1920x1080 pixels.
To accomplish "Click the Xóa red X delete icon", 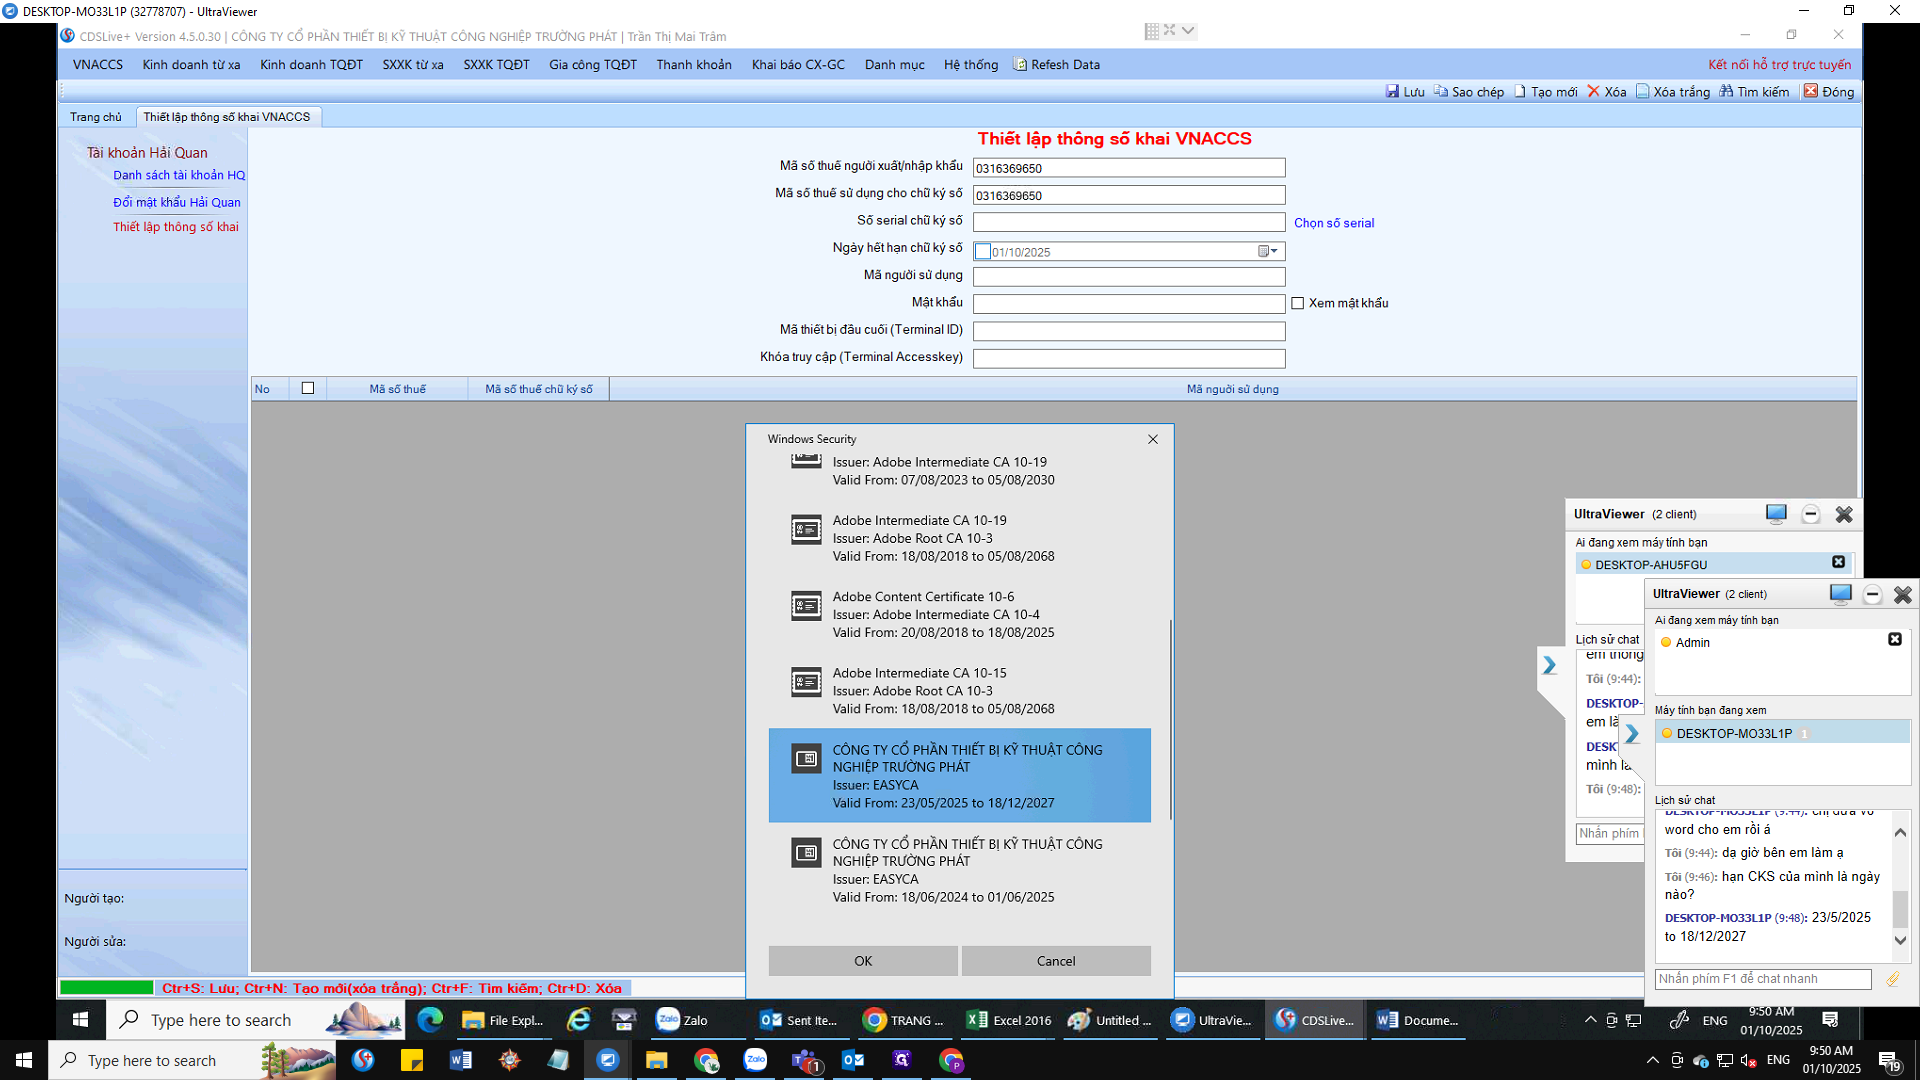I will pyautogui.click(x=1594, y=91).
